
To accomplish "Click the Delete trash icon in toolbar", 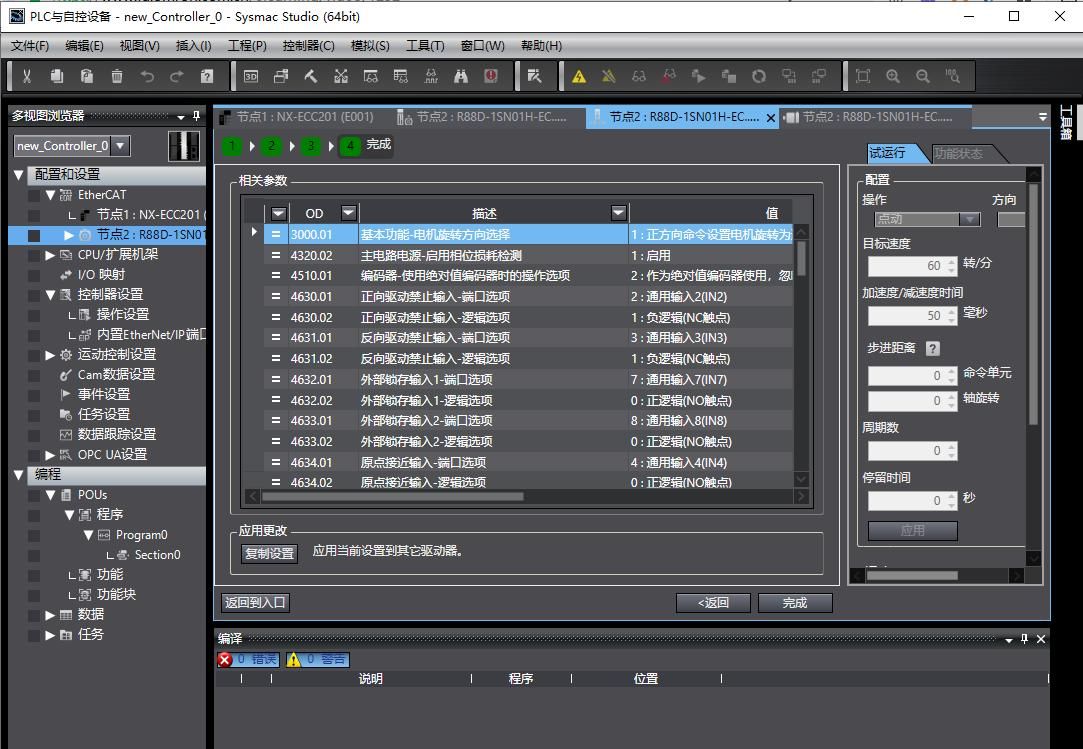I will (117, 76).
